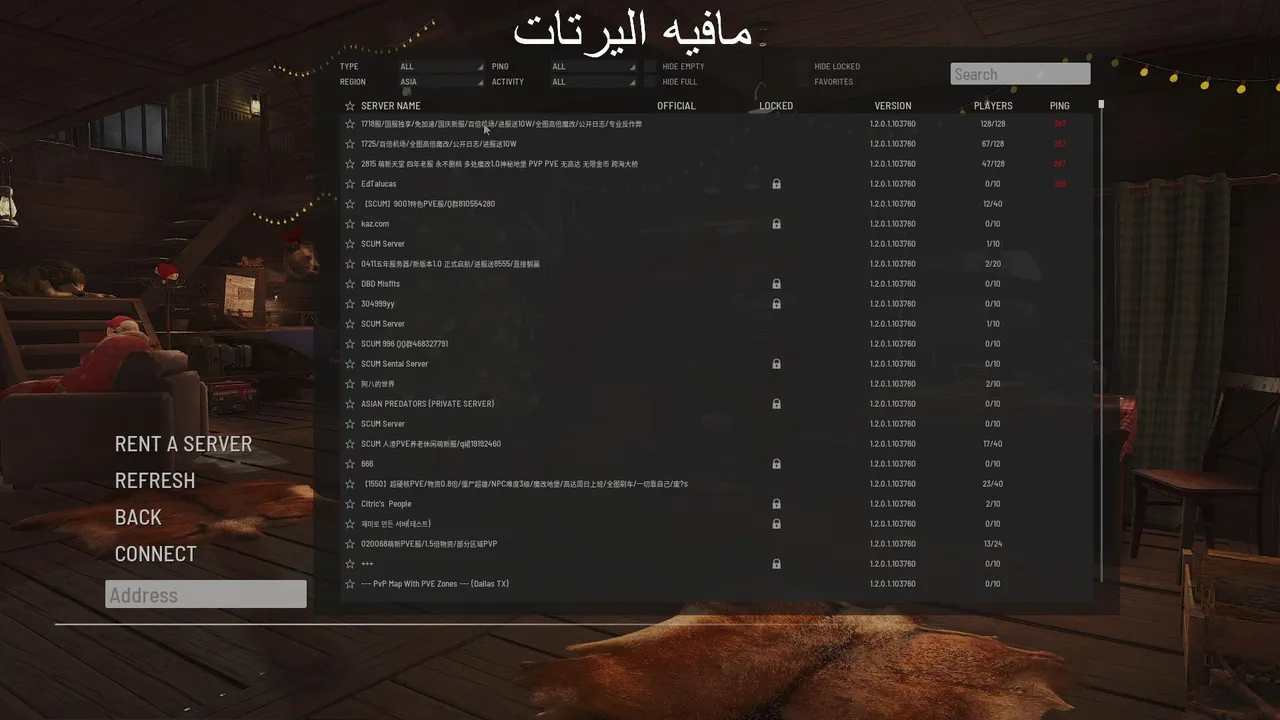Sort by the Version column header
1280x720 pixels.
[x=893, y=106]
